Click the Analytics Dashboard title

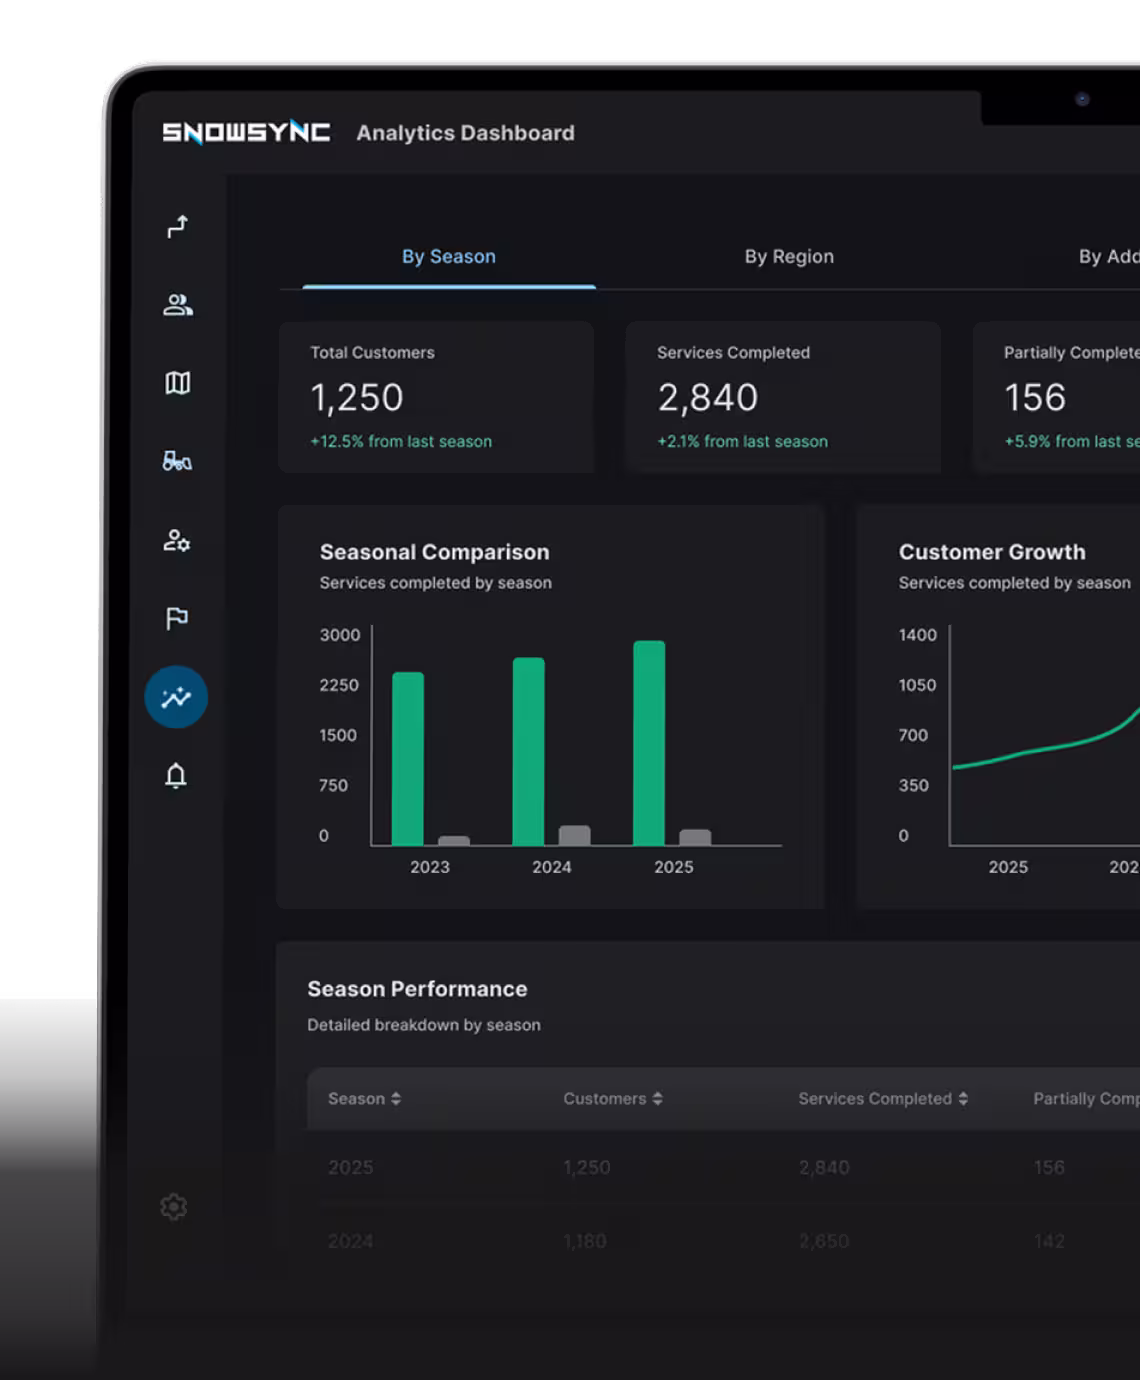tap(466, 133)
